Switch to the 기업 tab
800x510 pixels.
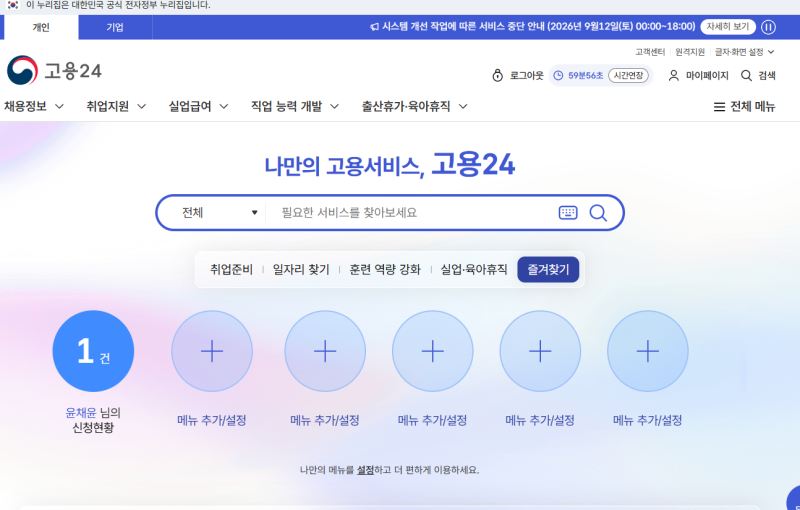(115, 27)
